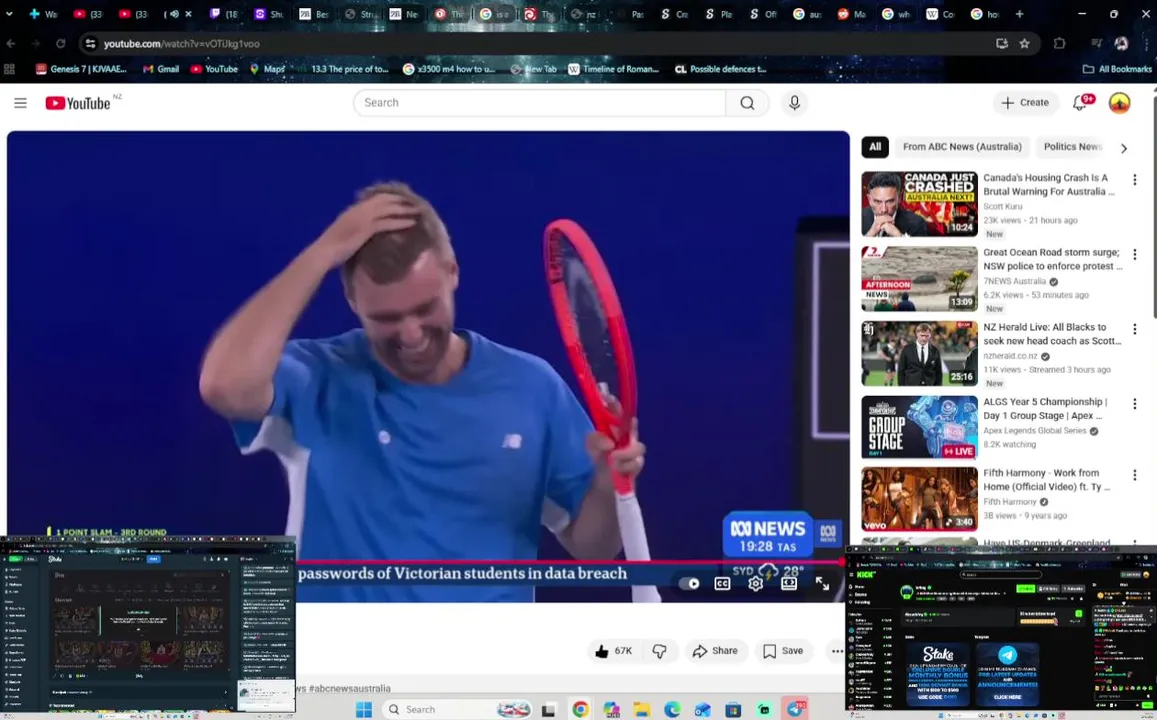1157x720 pixels.
Task: Open the tab search dropdown chevron
Action: click(x=9, y=13)
